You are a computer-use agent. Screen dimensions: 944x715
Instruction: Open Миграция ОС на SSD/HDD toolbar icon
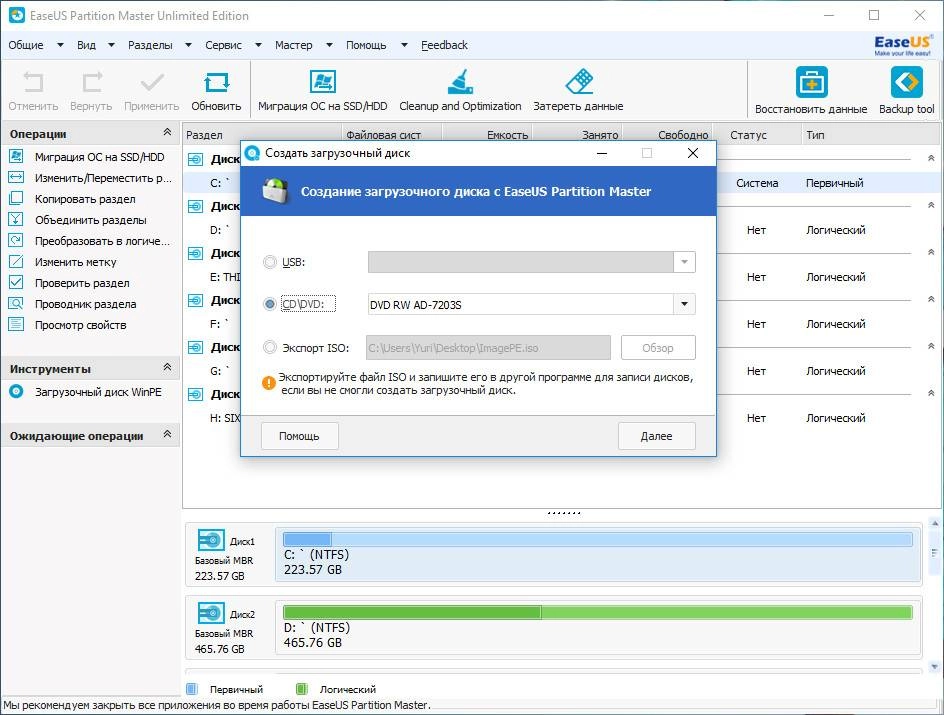323,82
